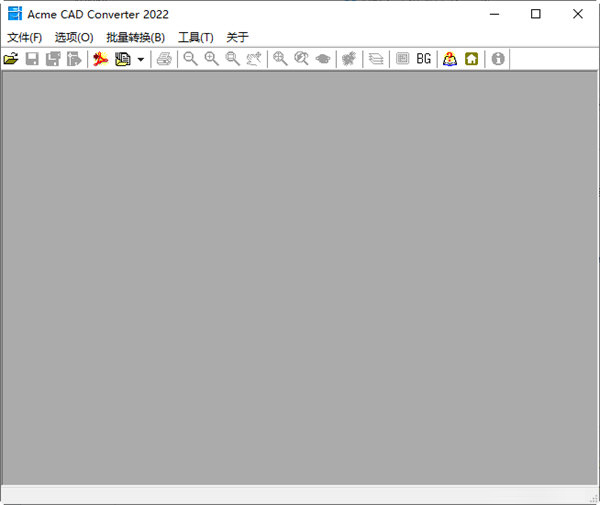
Task: Click the pan hand tool icon
Action: (255, 59)
